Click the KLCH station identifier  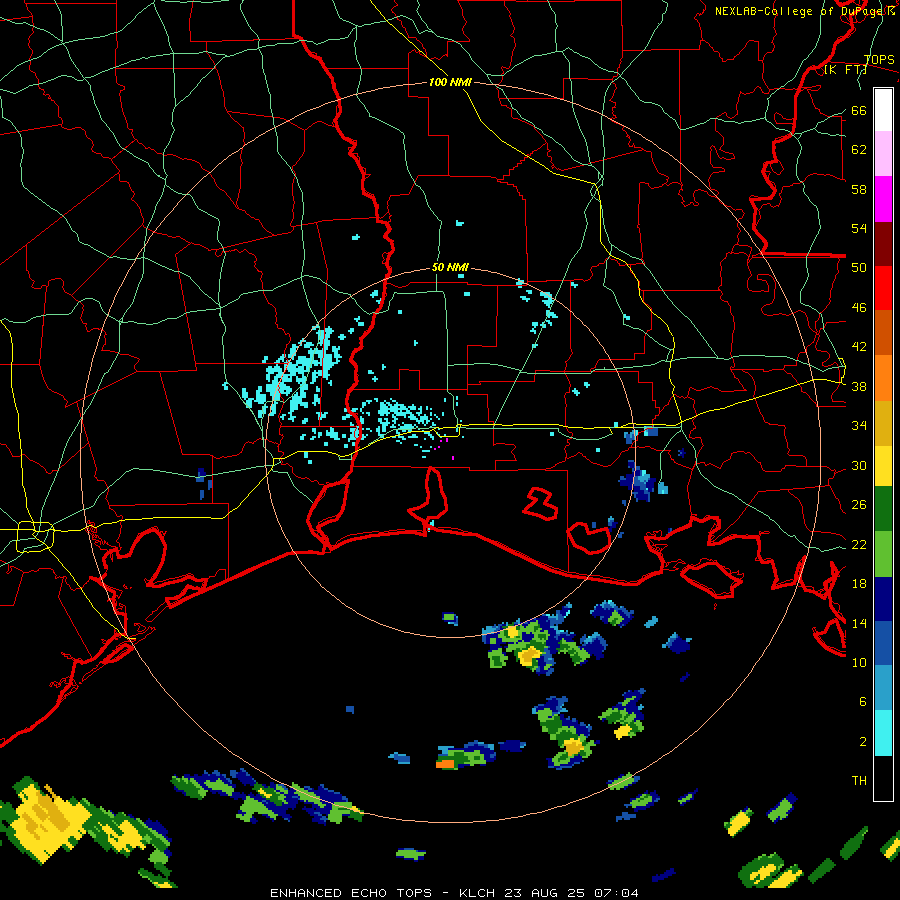[x=477, y=893]
